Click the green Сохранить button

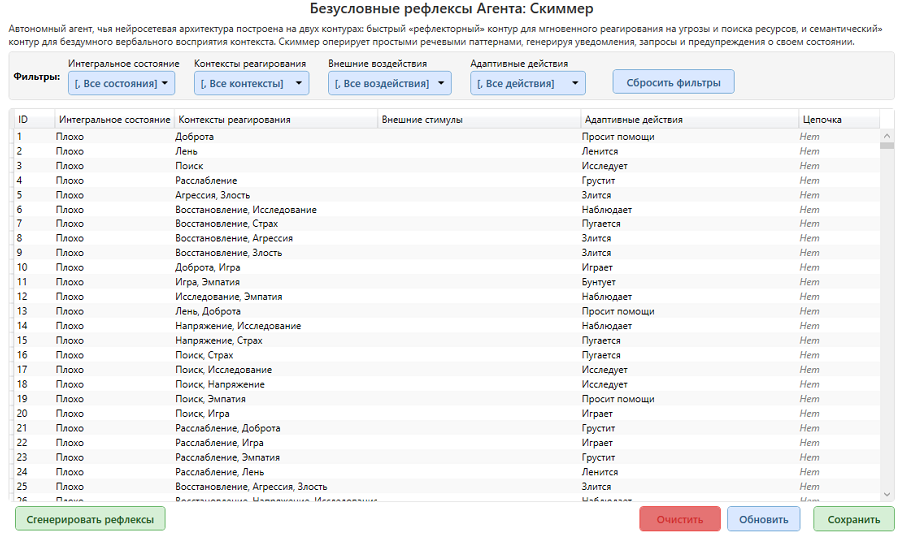pos(853,519)
